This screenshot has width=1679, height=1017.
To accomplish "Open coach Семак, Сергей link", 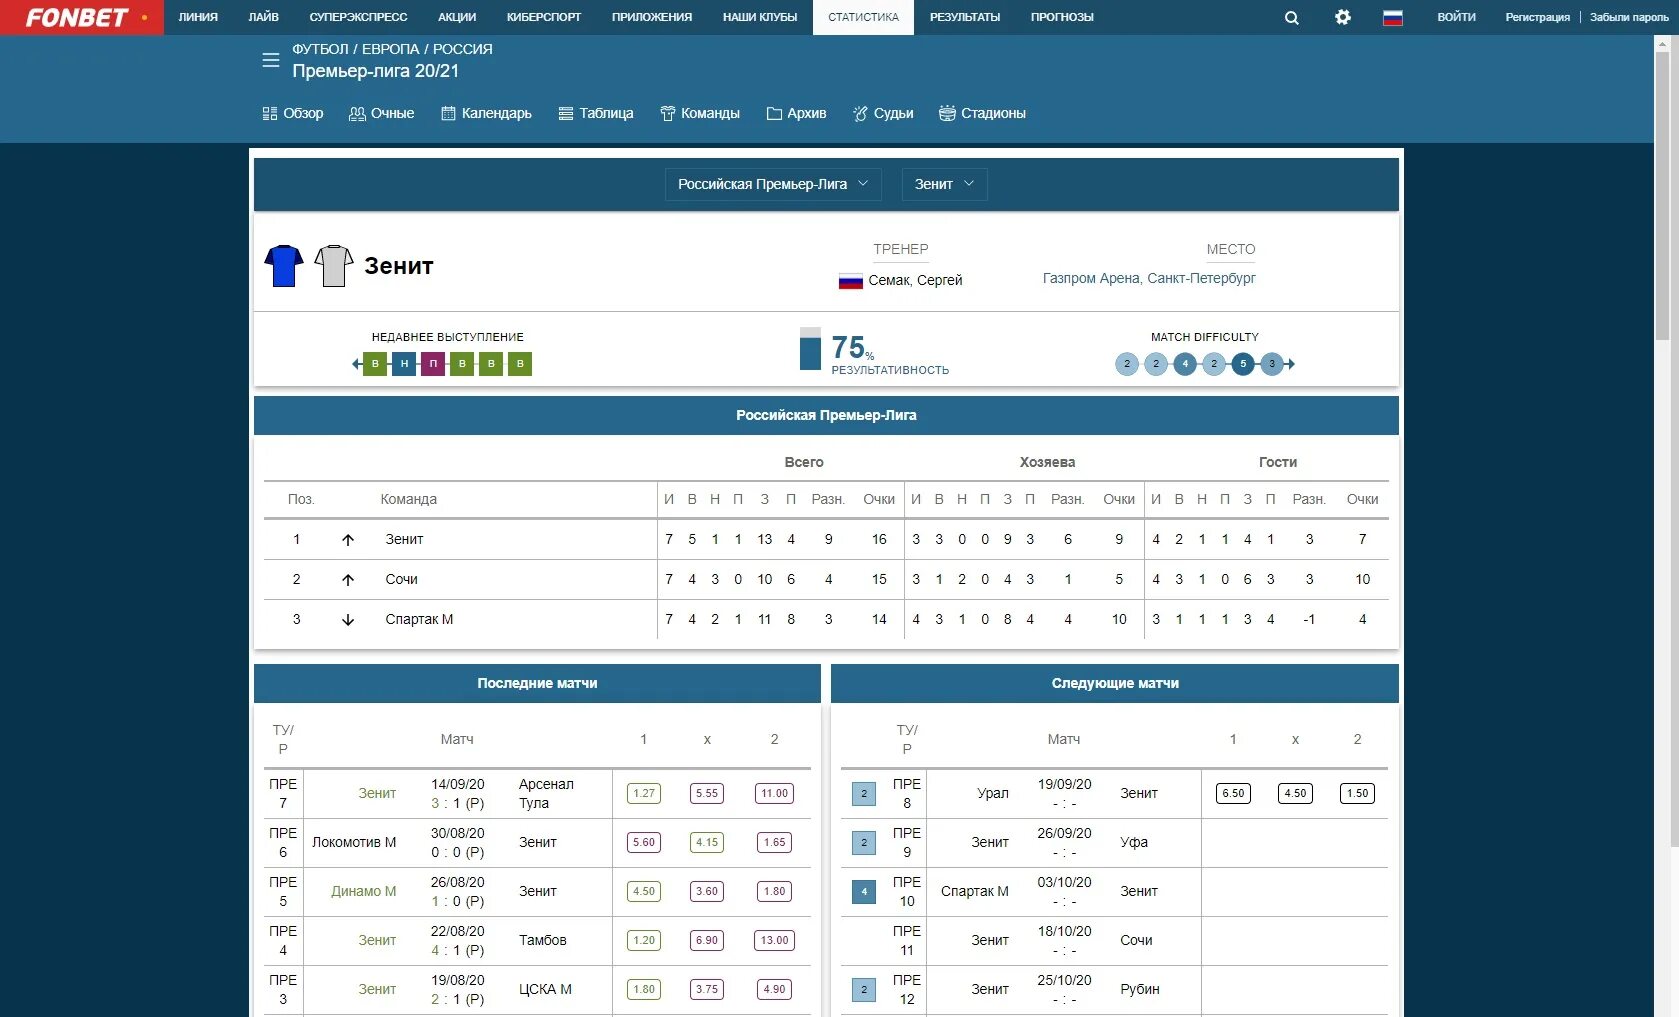I will tap(915, 281).
